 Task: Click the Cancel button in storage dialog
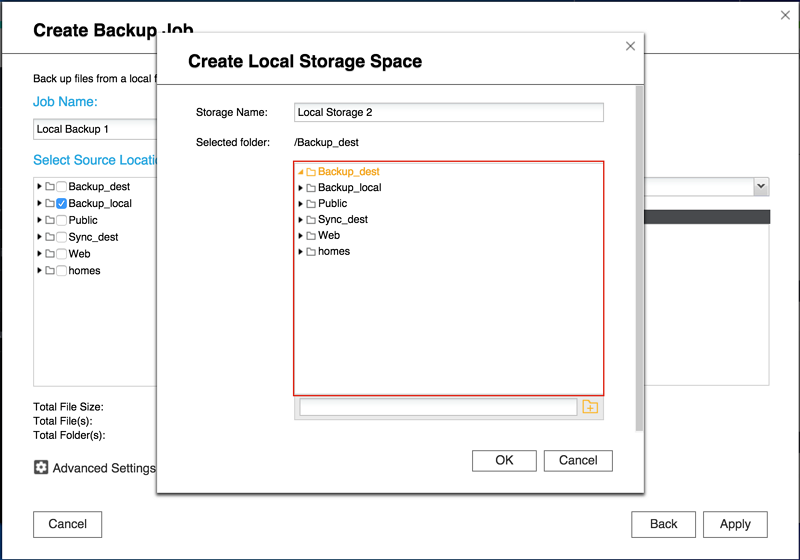tap(578, 460)
